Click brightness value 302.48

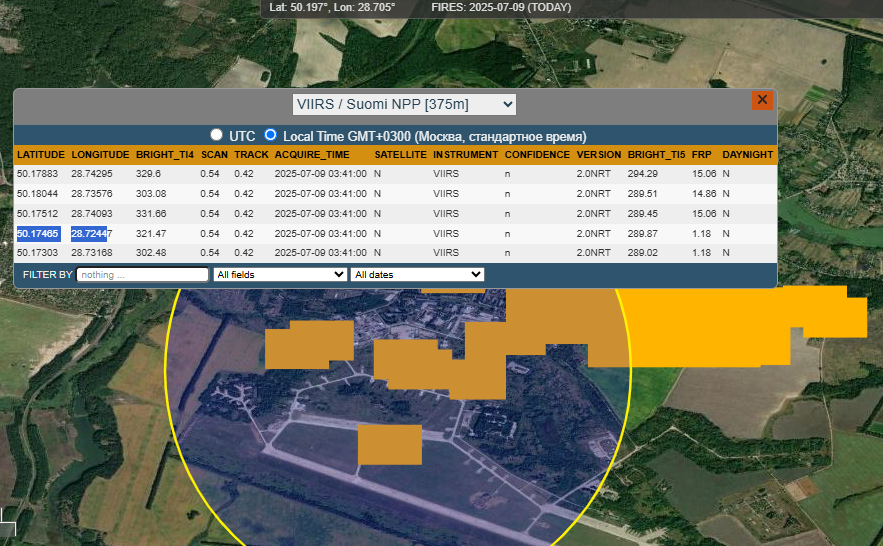pos(151,253)
